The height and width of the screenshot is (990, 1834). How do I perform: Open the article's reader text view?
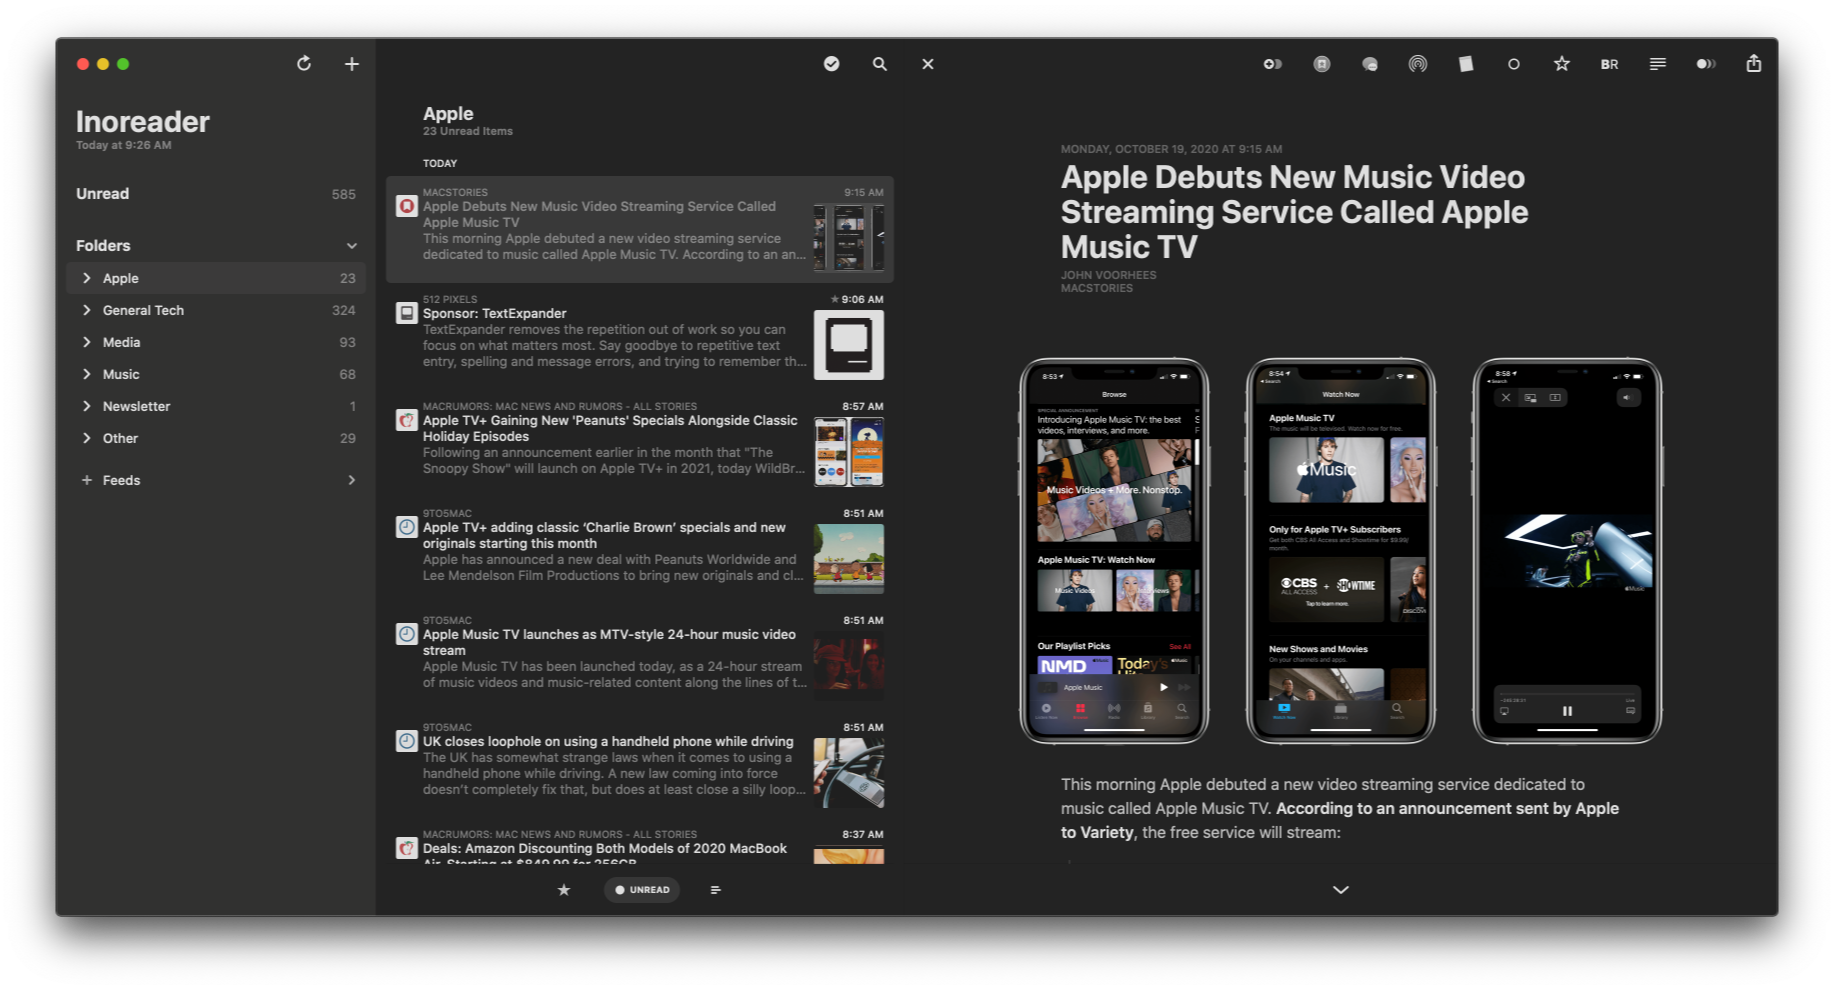[x=1657, y=63]
